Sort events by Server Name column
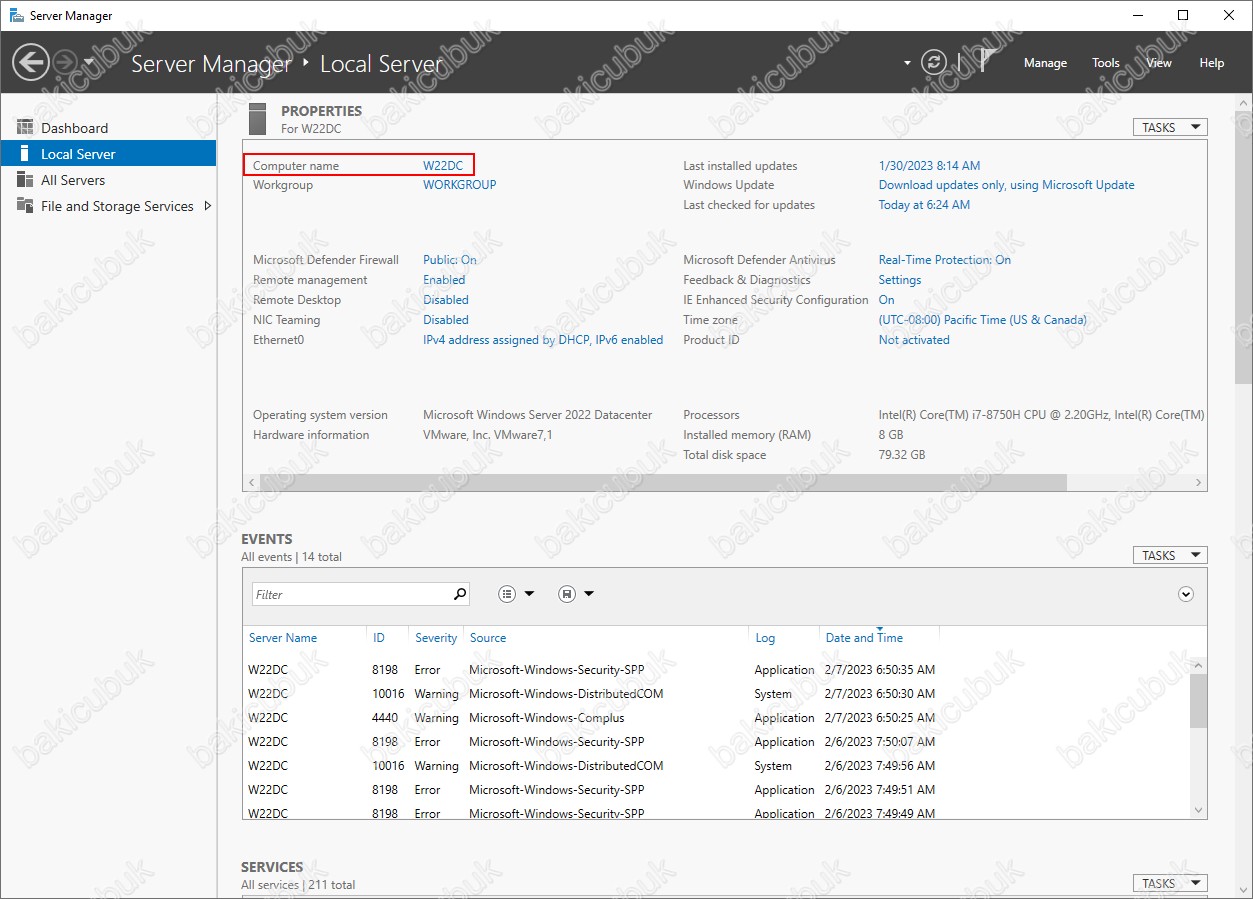This screenshot has width=1253, height=899. pyautogui.click(x=283, y=638)
